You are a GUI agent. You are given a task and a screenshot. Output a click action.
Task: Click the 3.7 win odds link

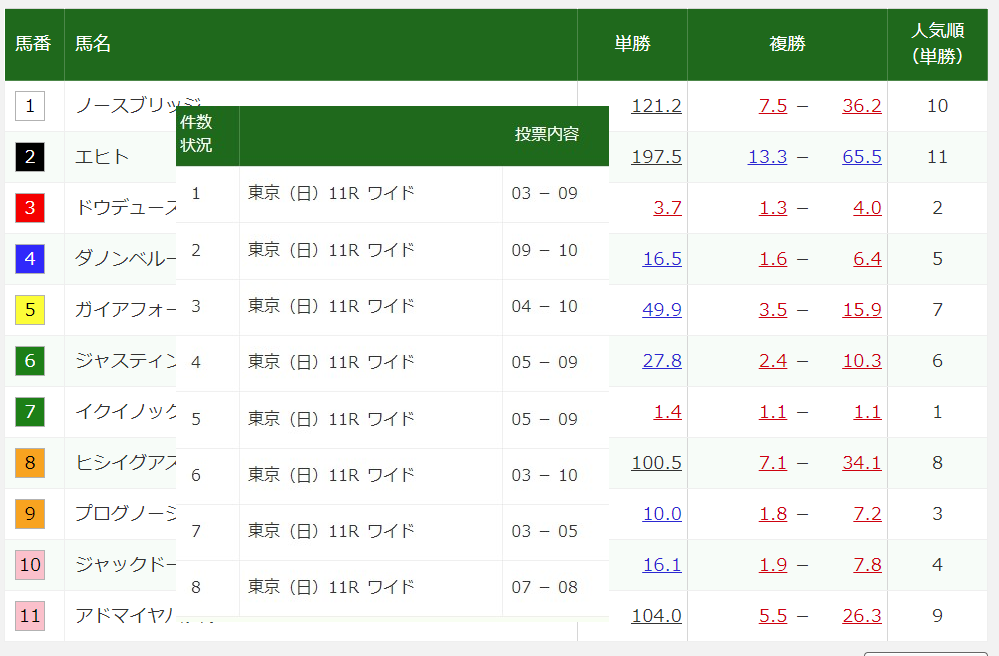tap(667, 207)
